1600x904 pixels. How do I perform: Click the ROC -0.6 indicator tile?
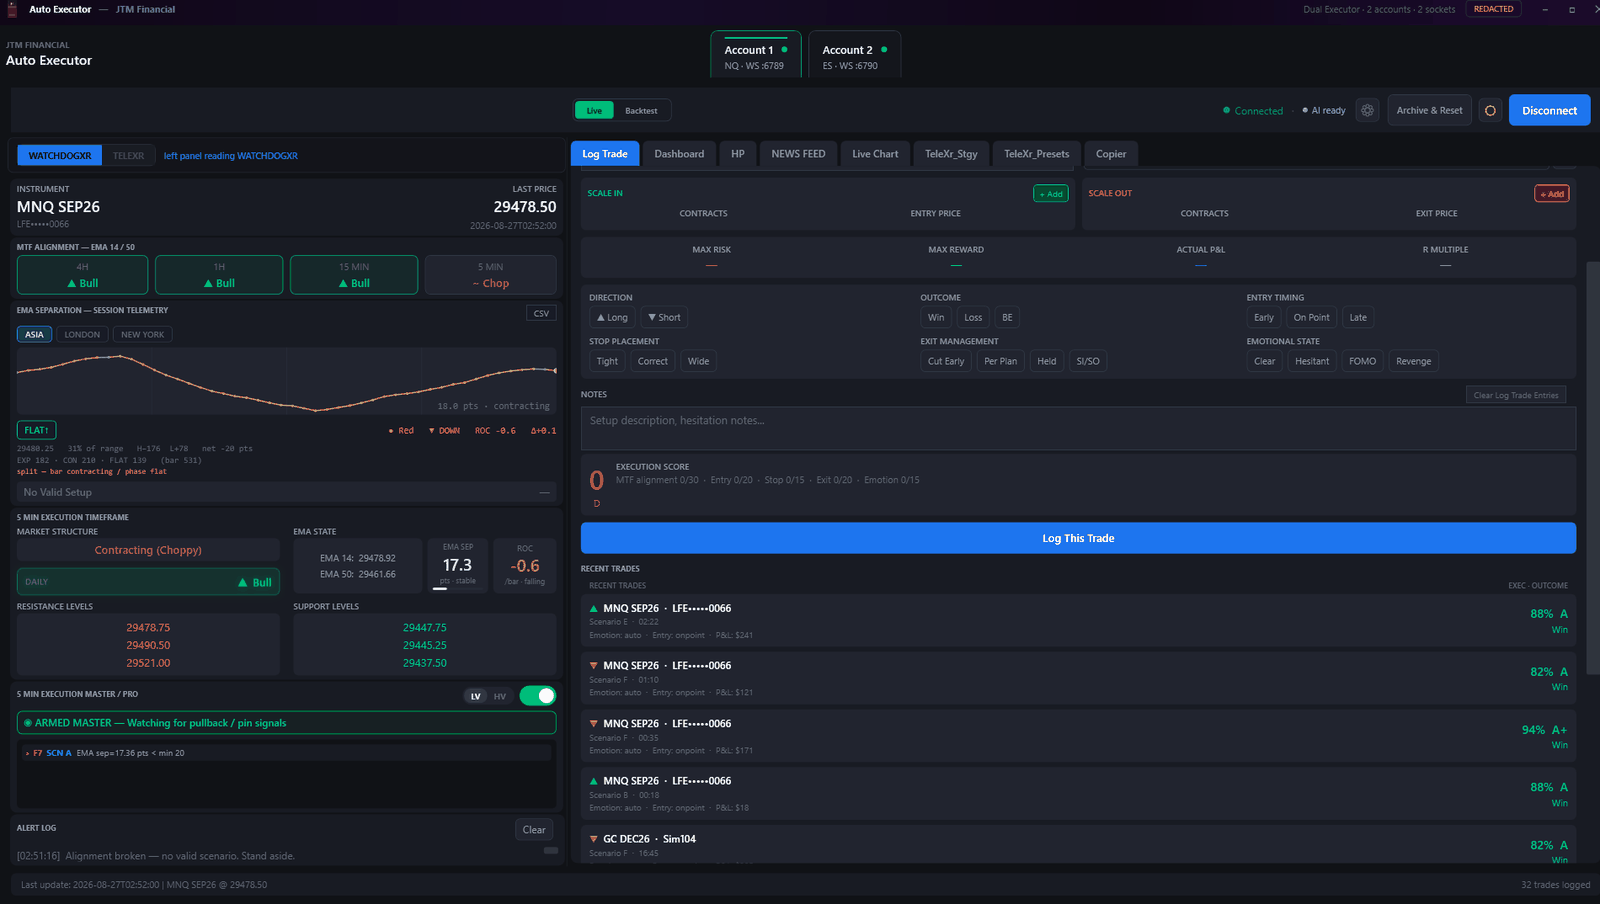(525, 566)
